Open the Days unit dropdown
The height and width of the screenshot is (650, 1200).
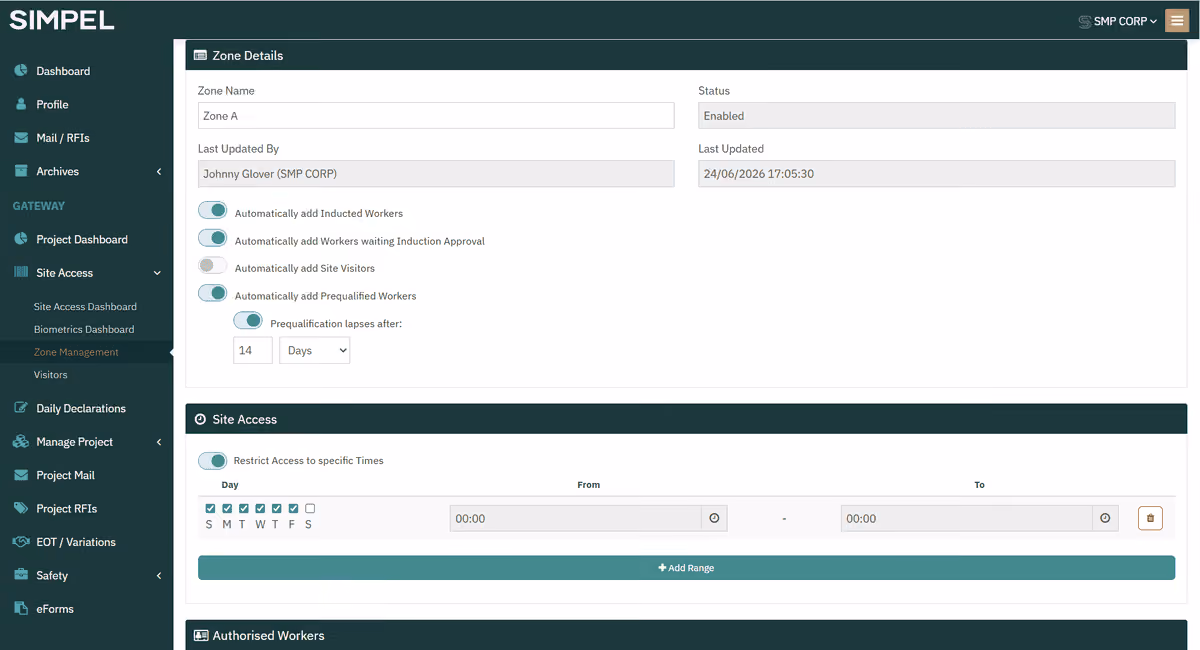pos(315,350)
